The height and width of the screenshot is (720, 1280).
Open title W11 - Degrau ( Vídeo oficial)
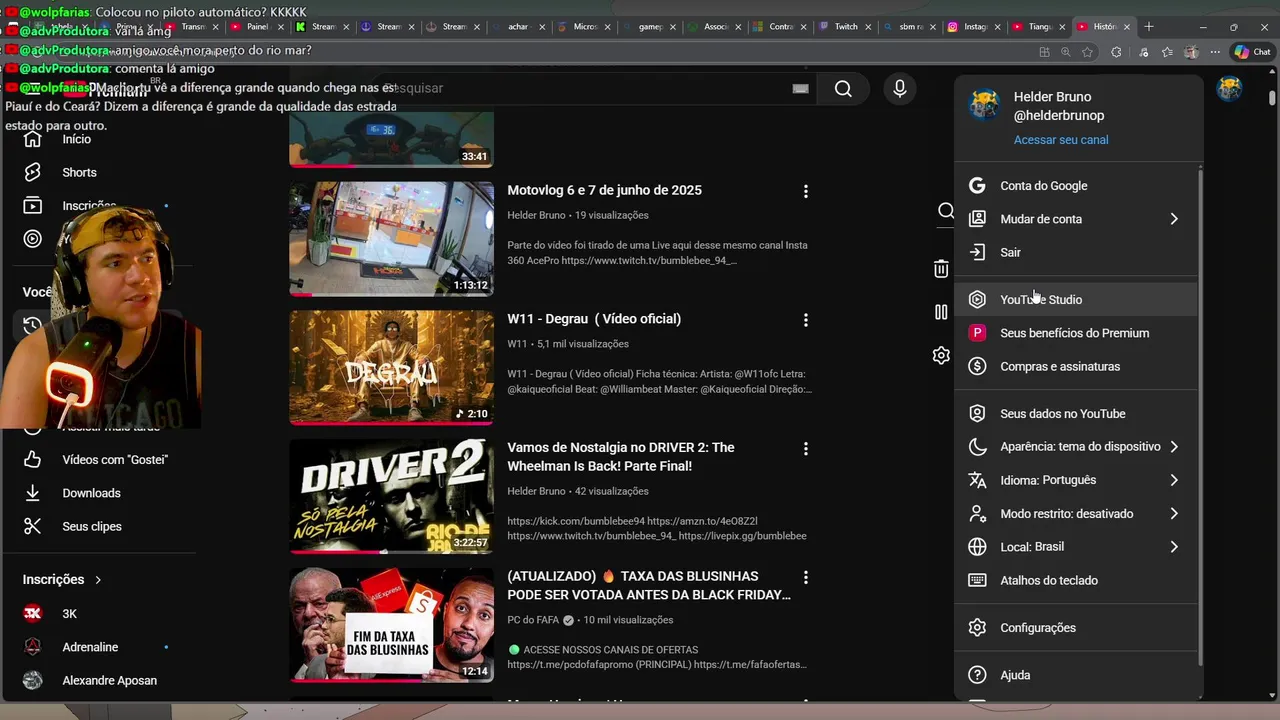pyautogui.click(x=594, y=319)
